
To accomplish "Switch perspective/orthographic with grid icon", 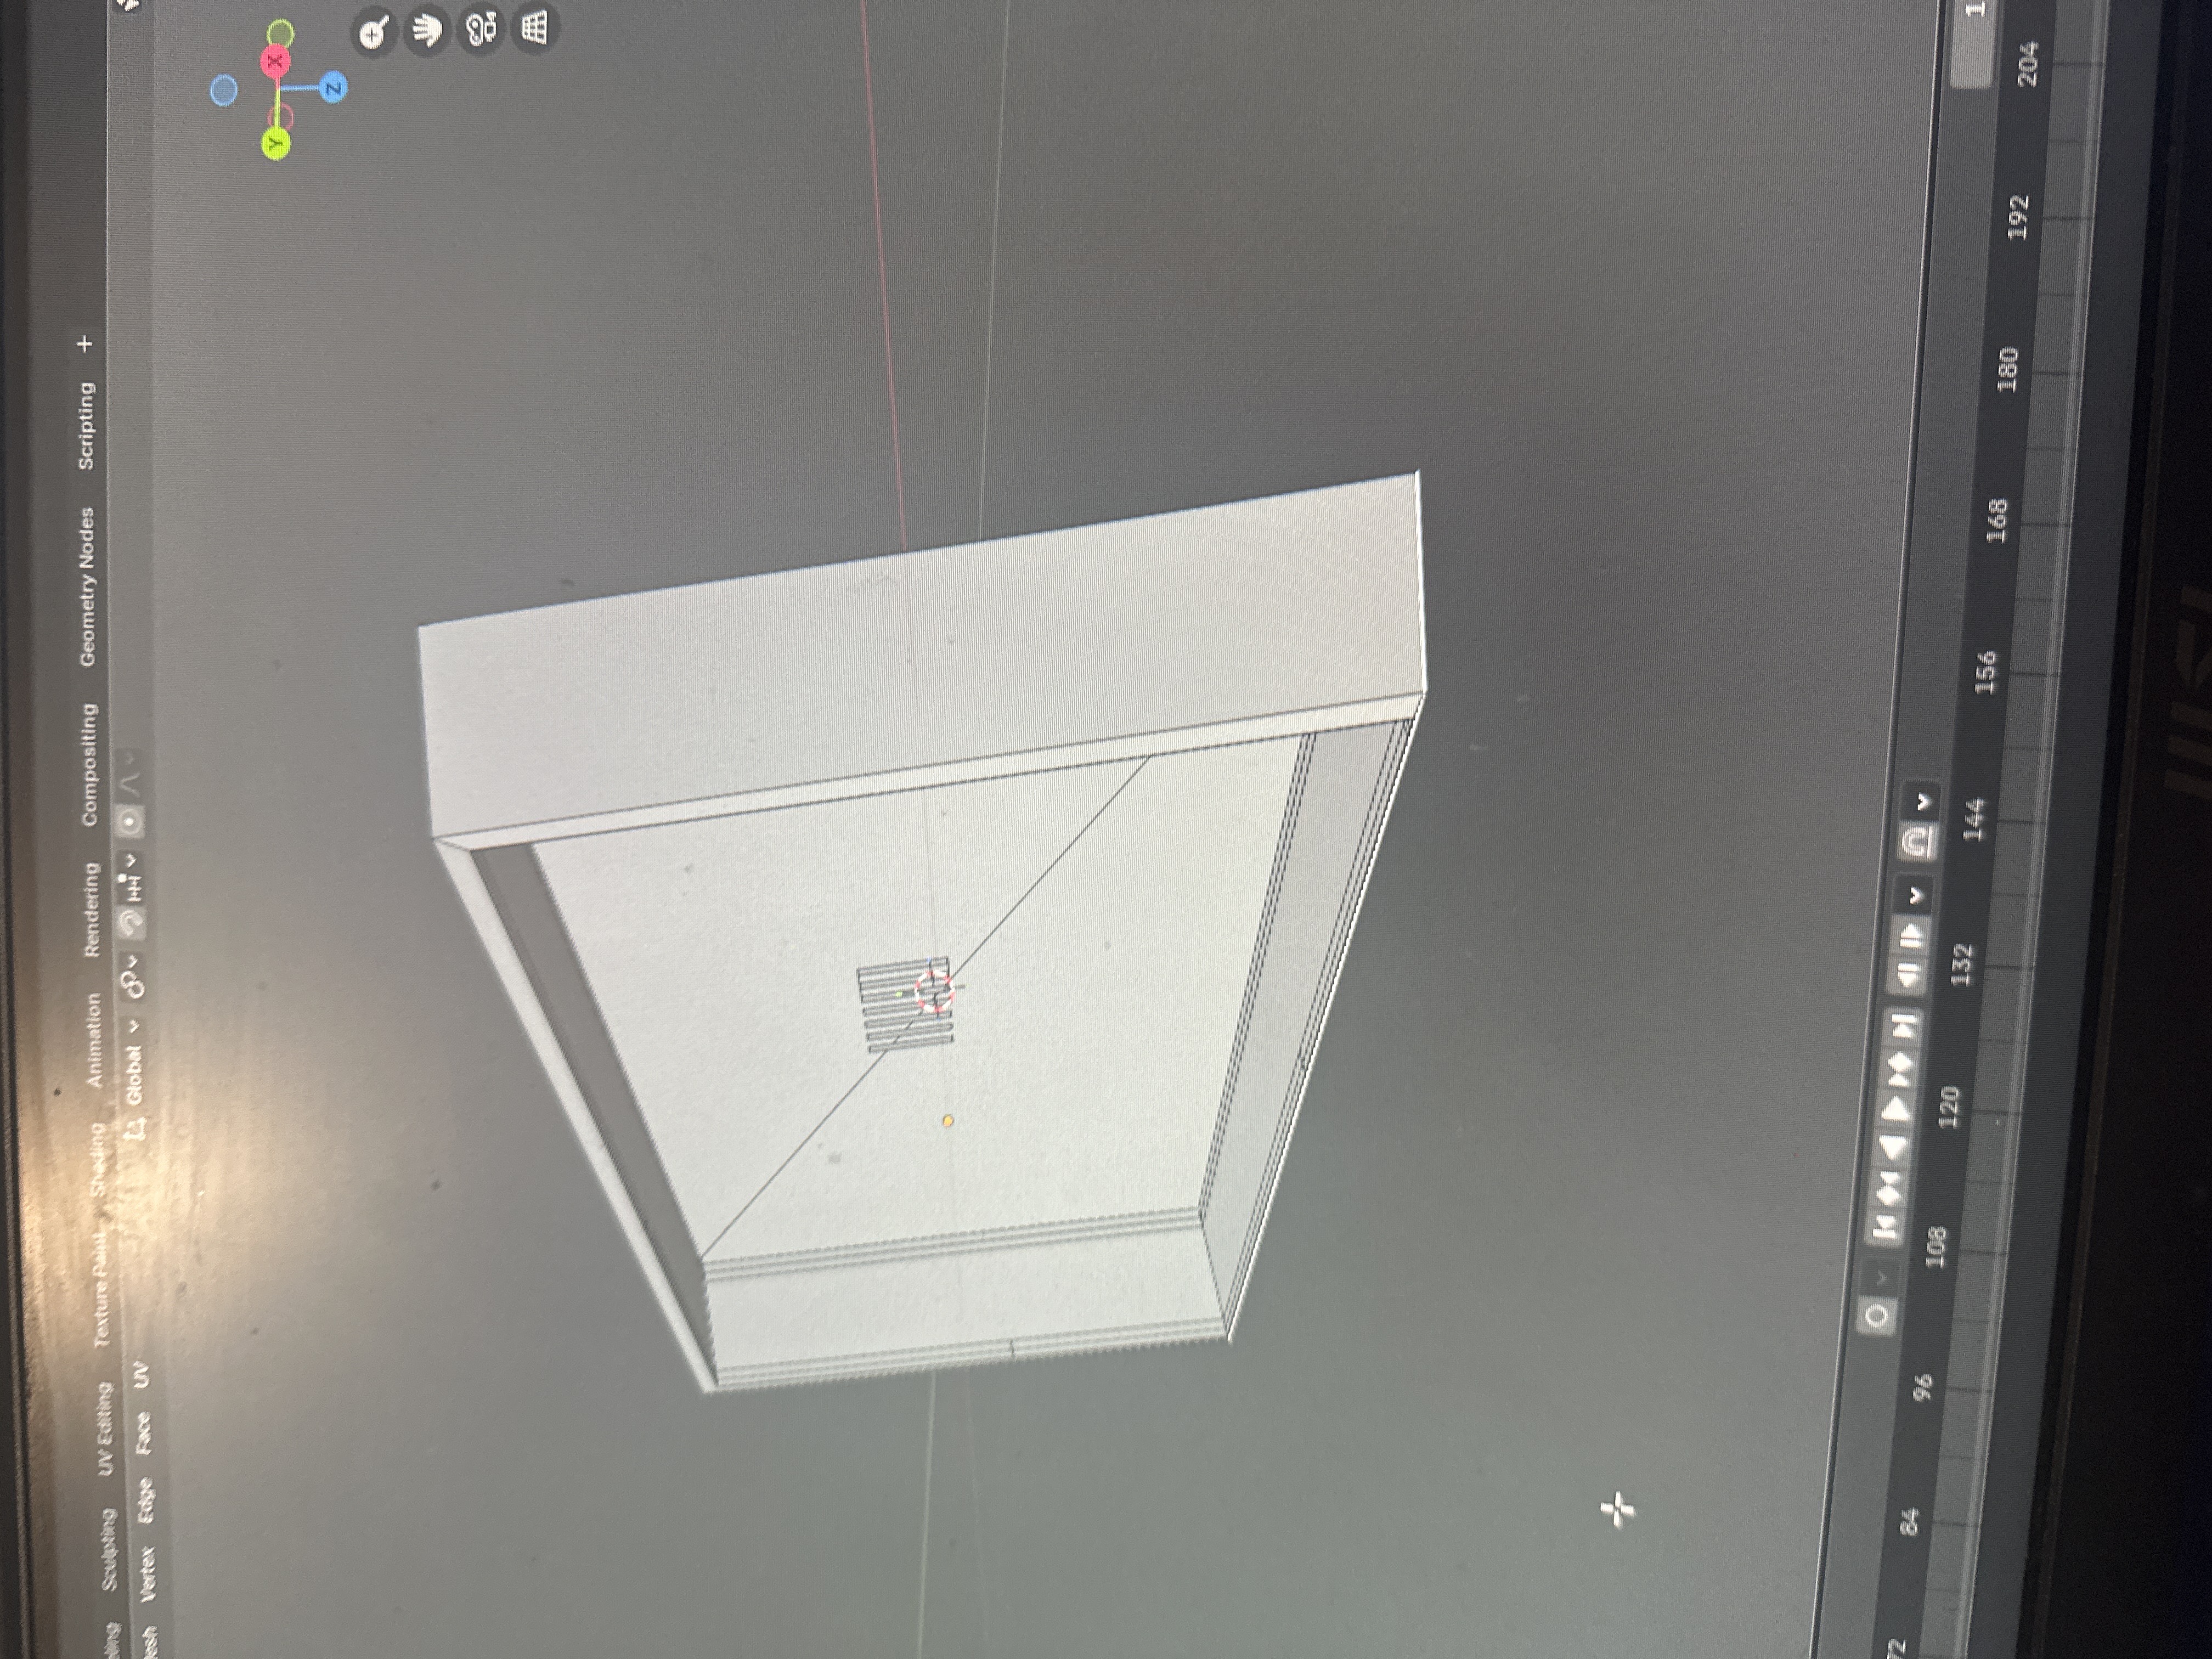I will tap(535, 27).
